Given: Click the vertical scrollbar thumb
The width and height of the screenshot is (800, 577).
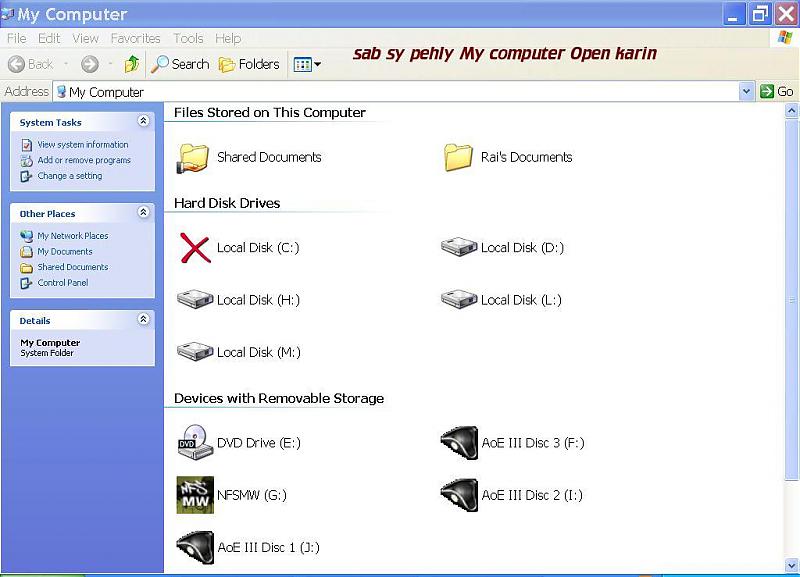Looking at the screenshot, I should click(x=791, y=299).
